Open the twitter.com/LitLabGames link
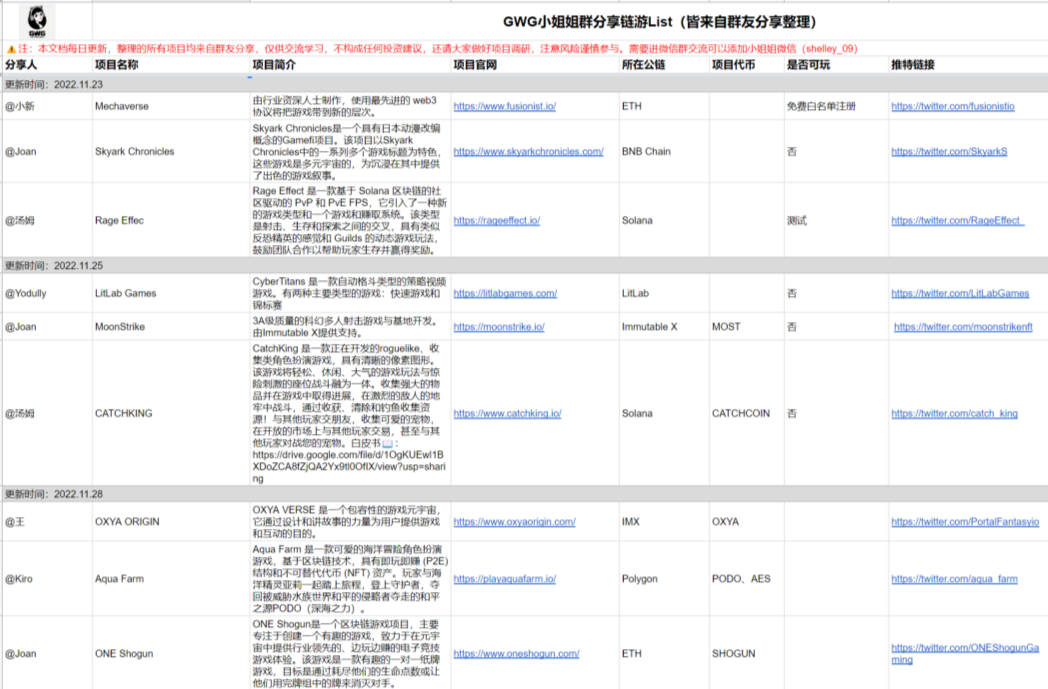1048x689 pixels. coord(960,293)
